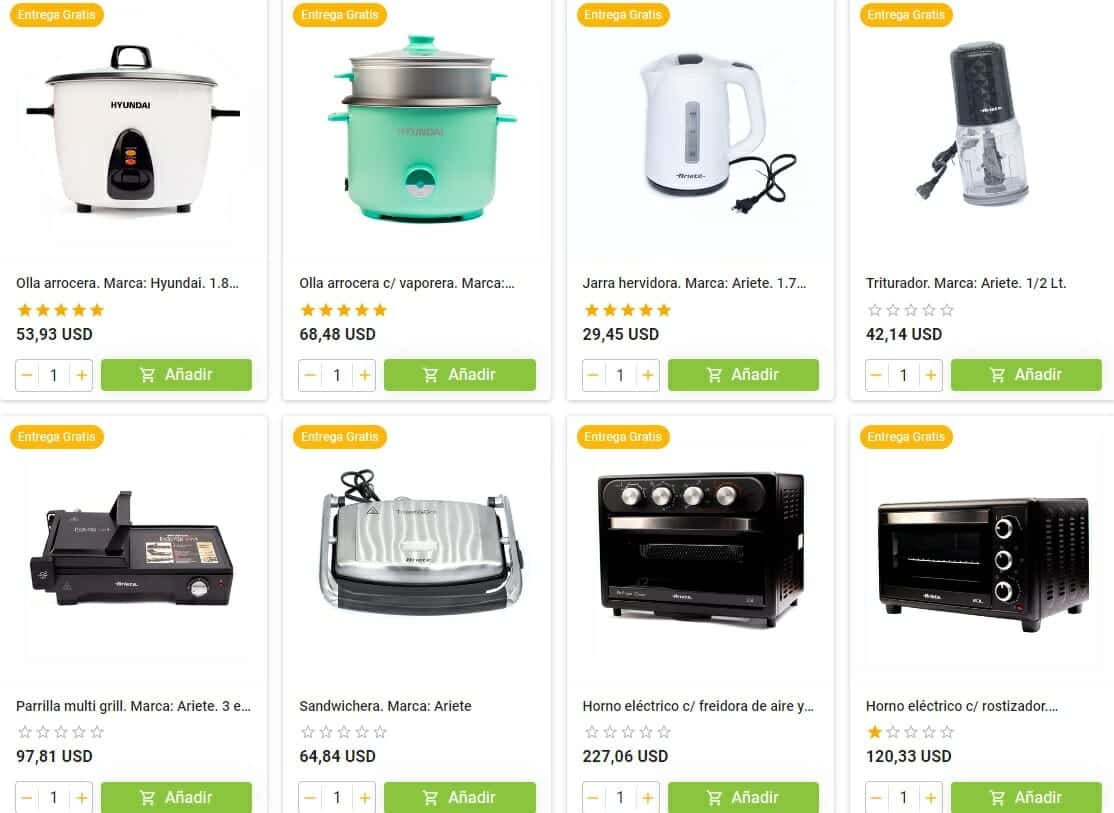Click plus icon for Triturador Ariete quantity
The width and height of the screenshot is (1114, 813).
click(x=931, y=375)
